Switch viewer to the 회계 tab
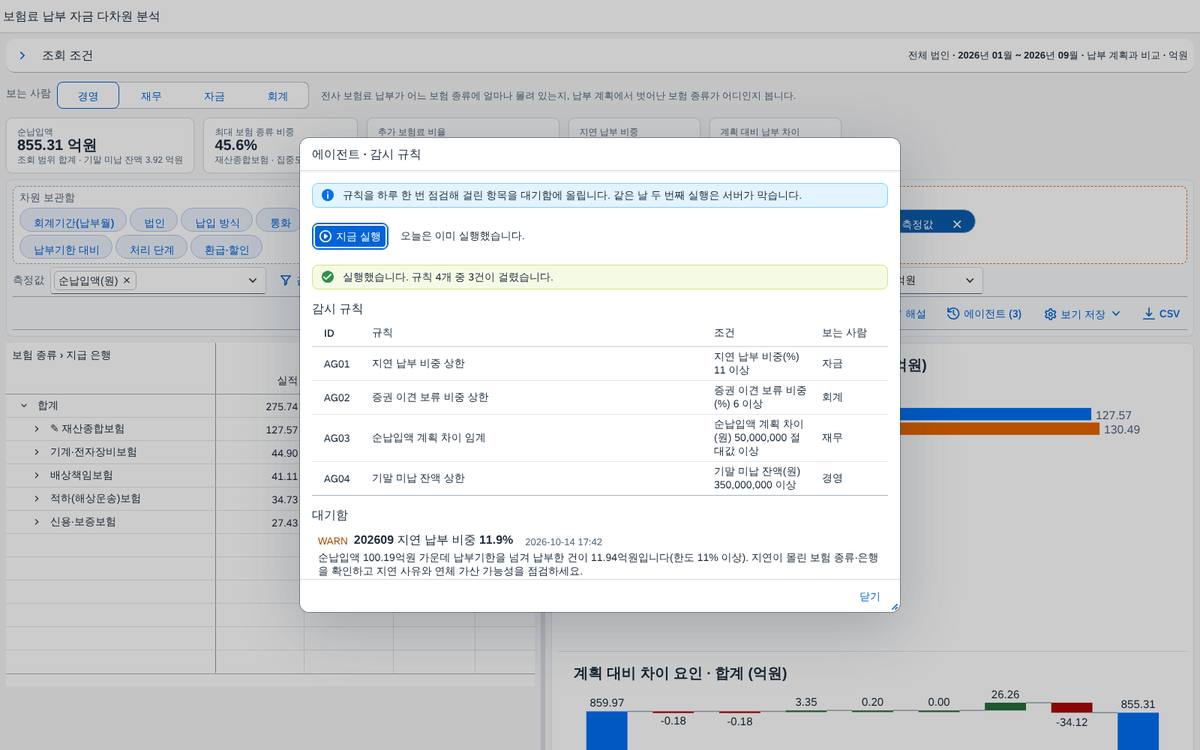 click(277, 96)
